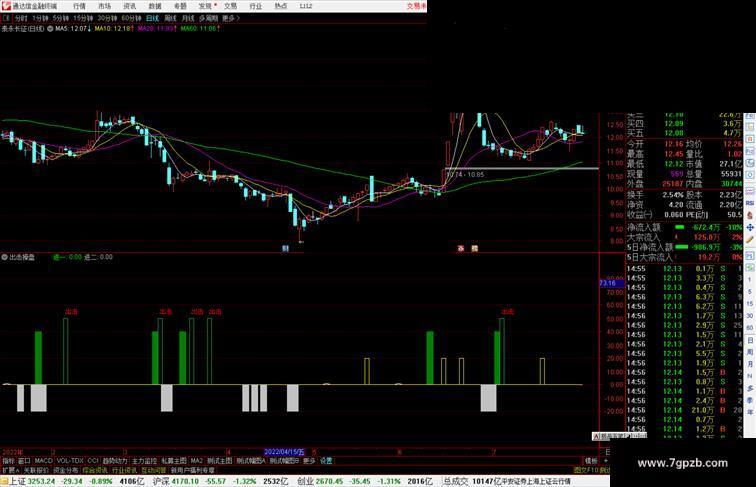The width and height of the screenshot is (756, 487).
Task: Select the 30-minute button in right toolbar
Action: click(750, 316)
